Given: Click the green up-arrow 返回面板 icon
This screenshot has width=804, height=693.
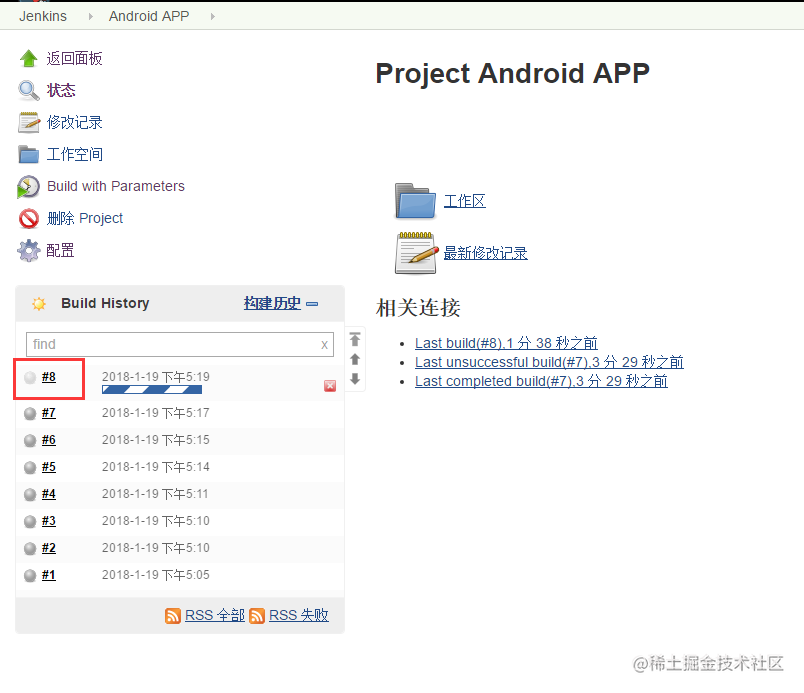Looking at the screenshot, I should (x=29, y=58).
